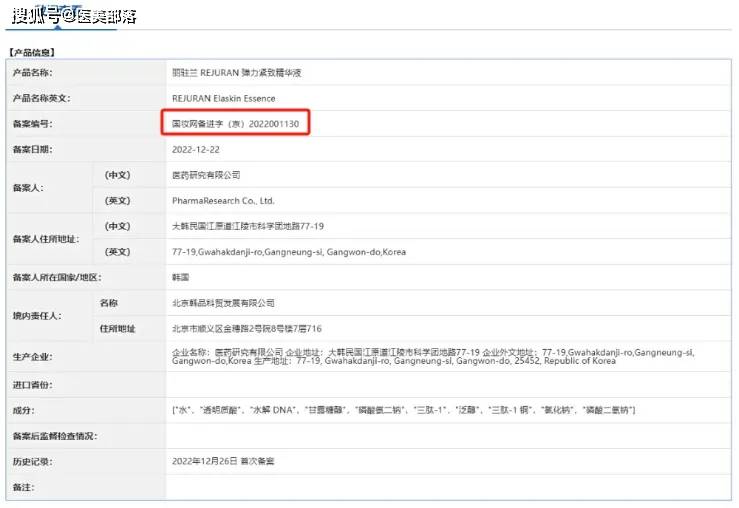This screenshot has height=508, width=739.
Task: Click 住所地址 sublabel under 境内责任人
Action: (x=117, y=328)
